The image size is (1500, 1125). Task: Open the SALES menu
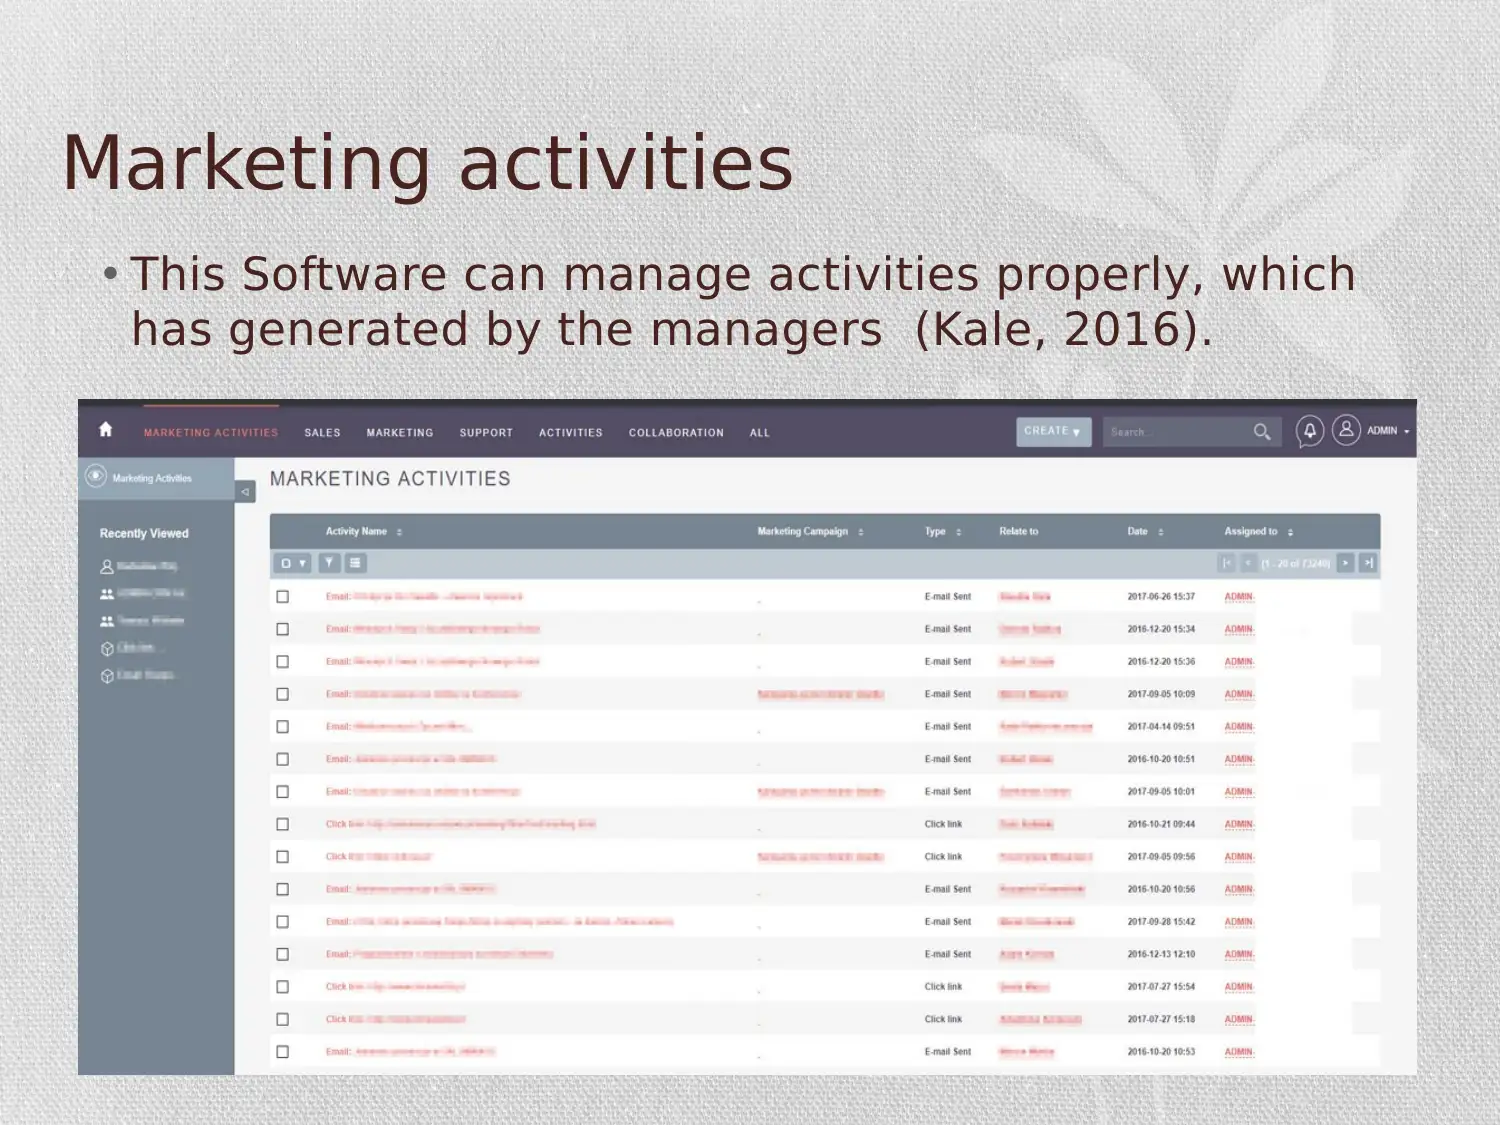(x=322, y=433)
